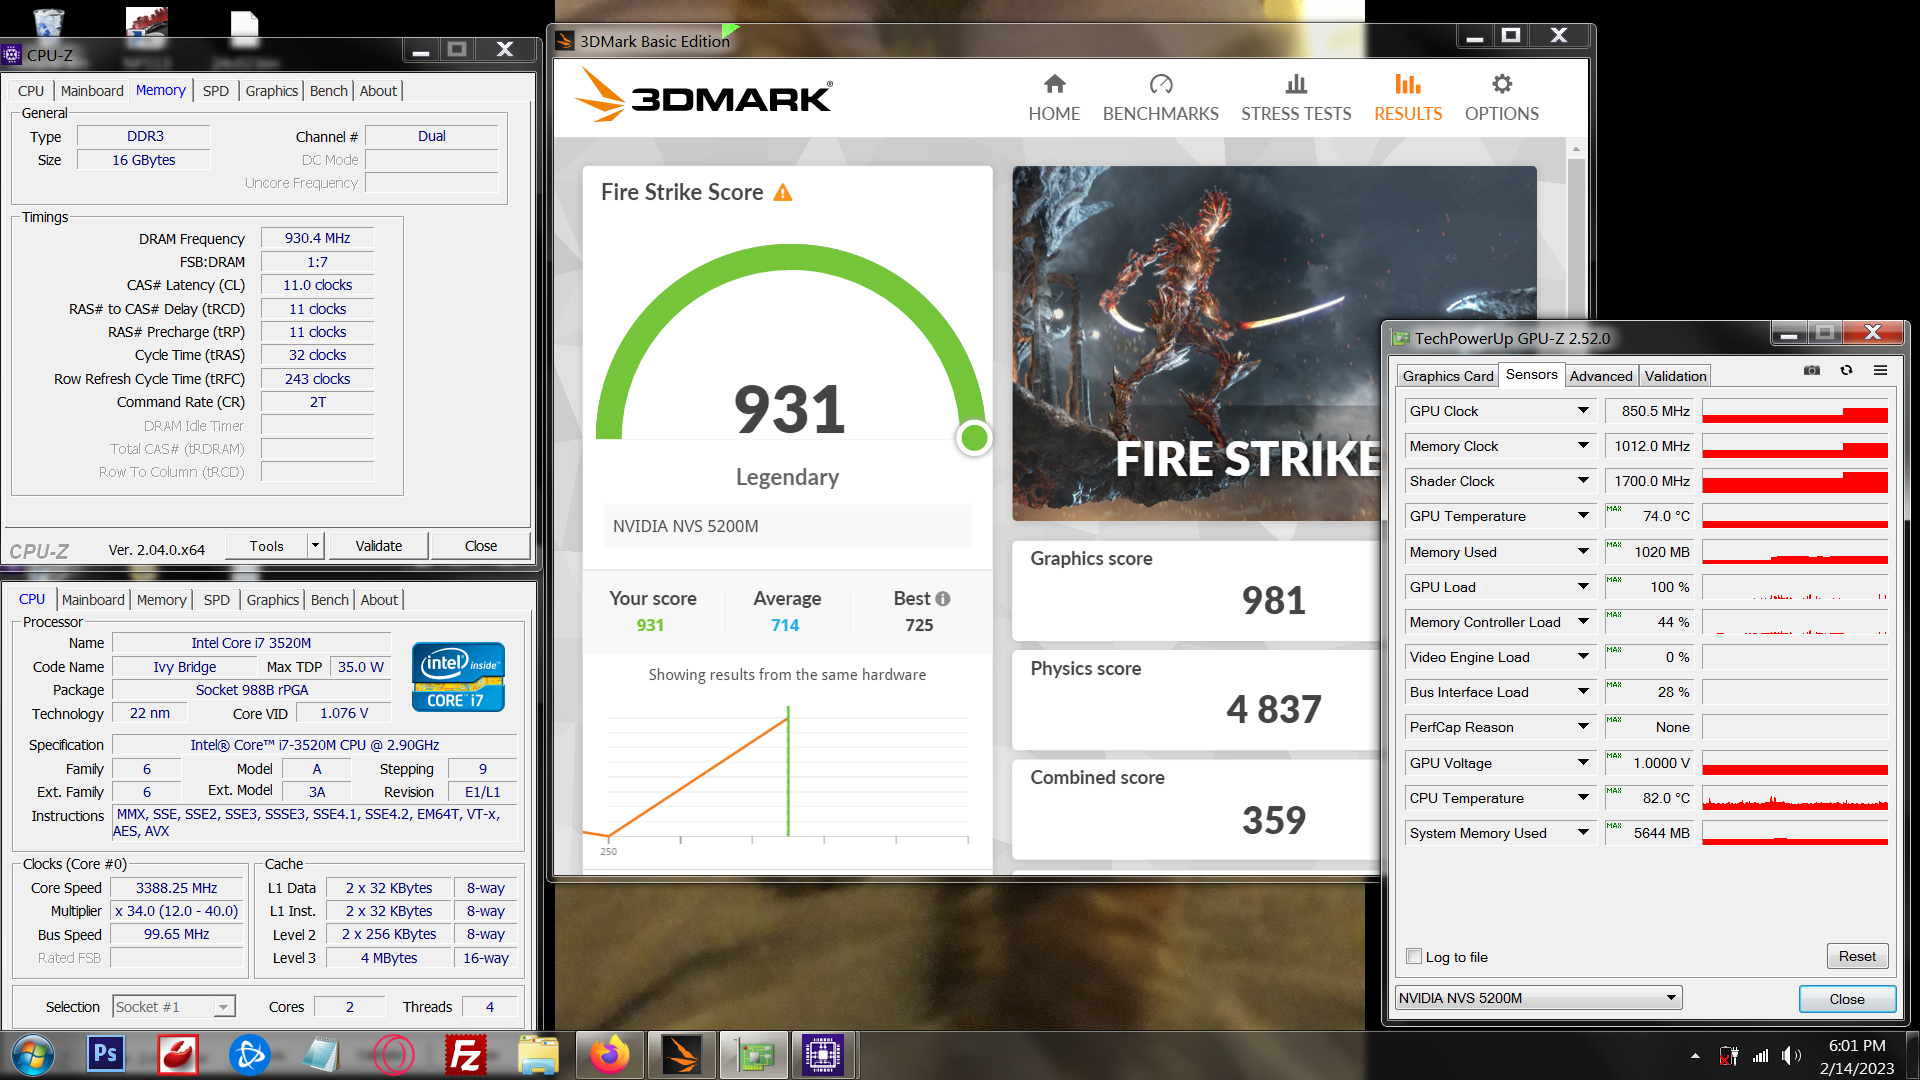Click the volume speaker tray icon
The image size is (1920, 1080).
click(x=1790, y=1056)
